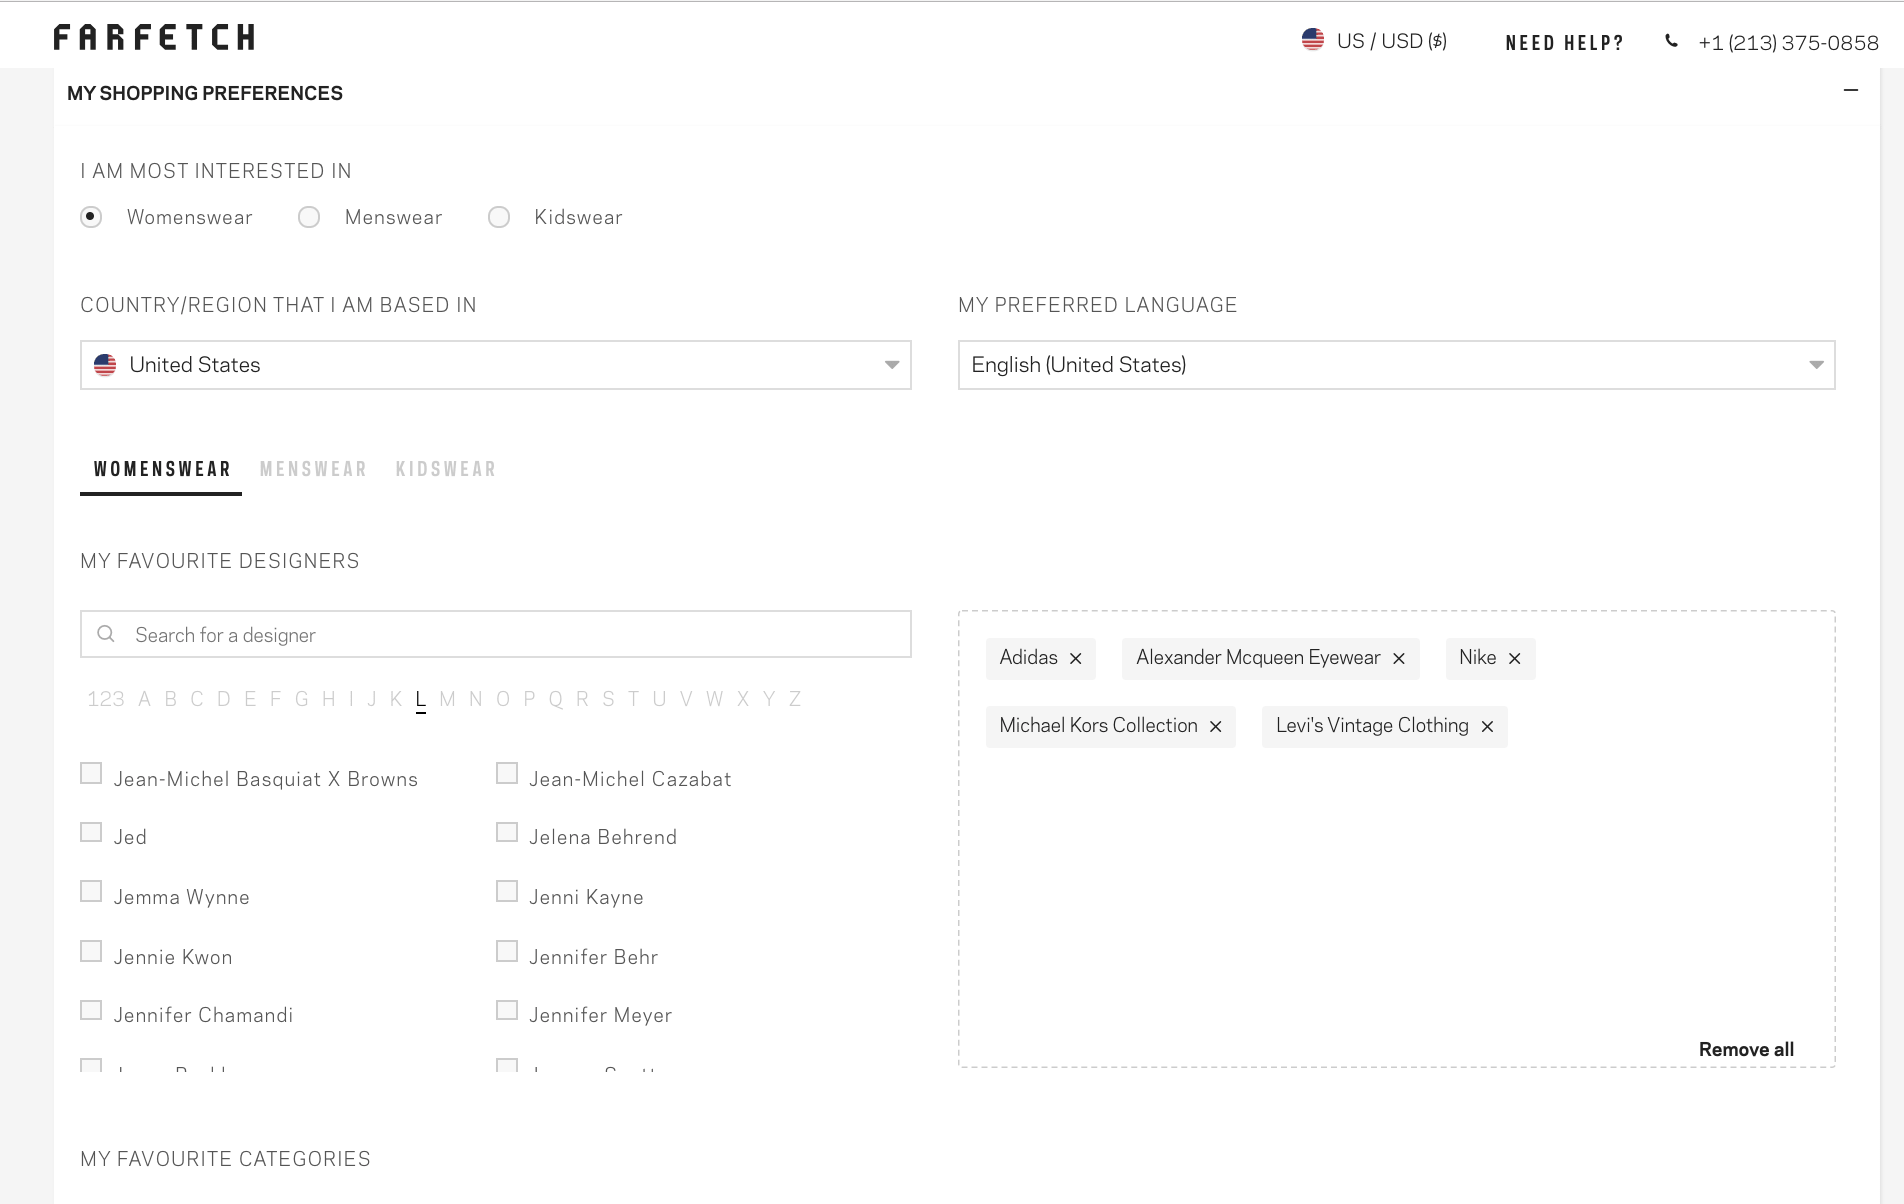The width and height of the screenshot is (1904, 1204).
Task: Check the Jed designer checkbox
Action: tap(91, 832)
